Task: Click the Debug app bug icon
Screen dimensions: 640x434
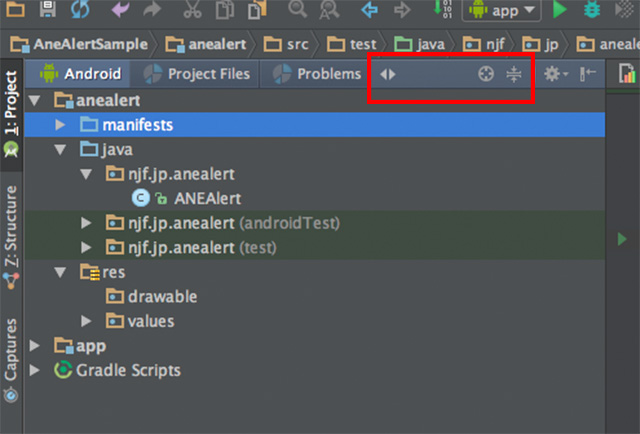Action: click(592, 9)
